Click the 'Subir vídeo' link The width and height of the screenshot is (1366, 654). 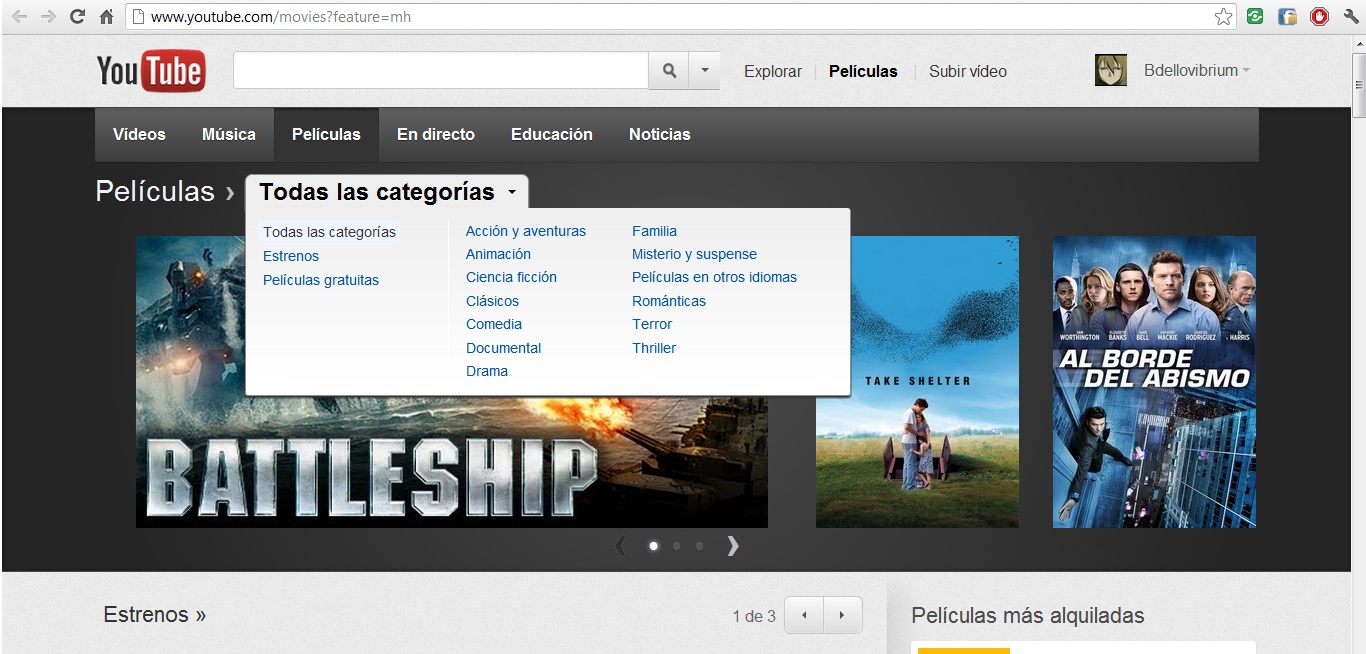tap(966, 71)
